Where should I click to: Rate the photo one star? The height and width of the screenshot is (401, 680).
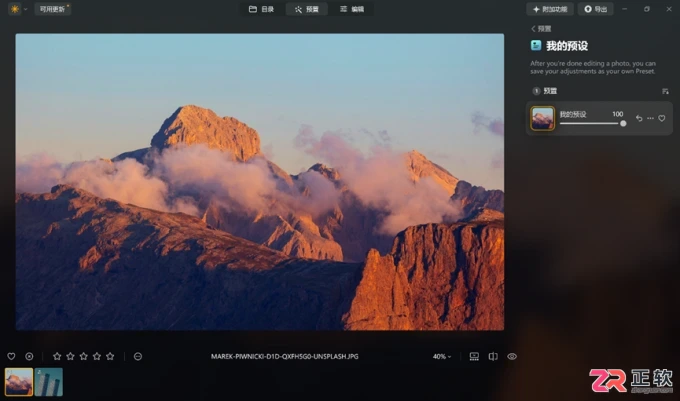(57, 356)
